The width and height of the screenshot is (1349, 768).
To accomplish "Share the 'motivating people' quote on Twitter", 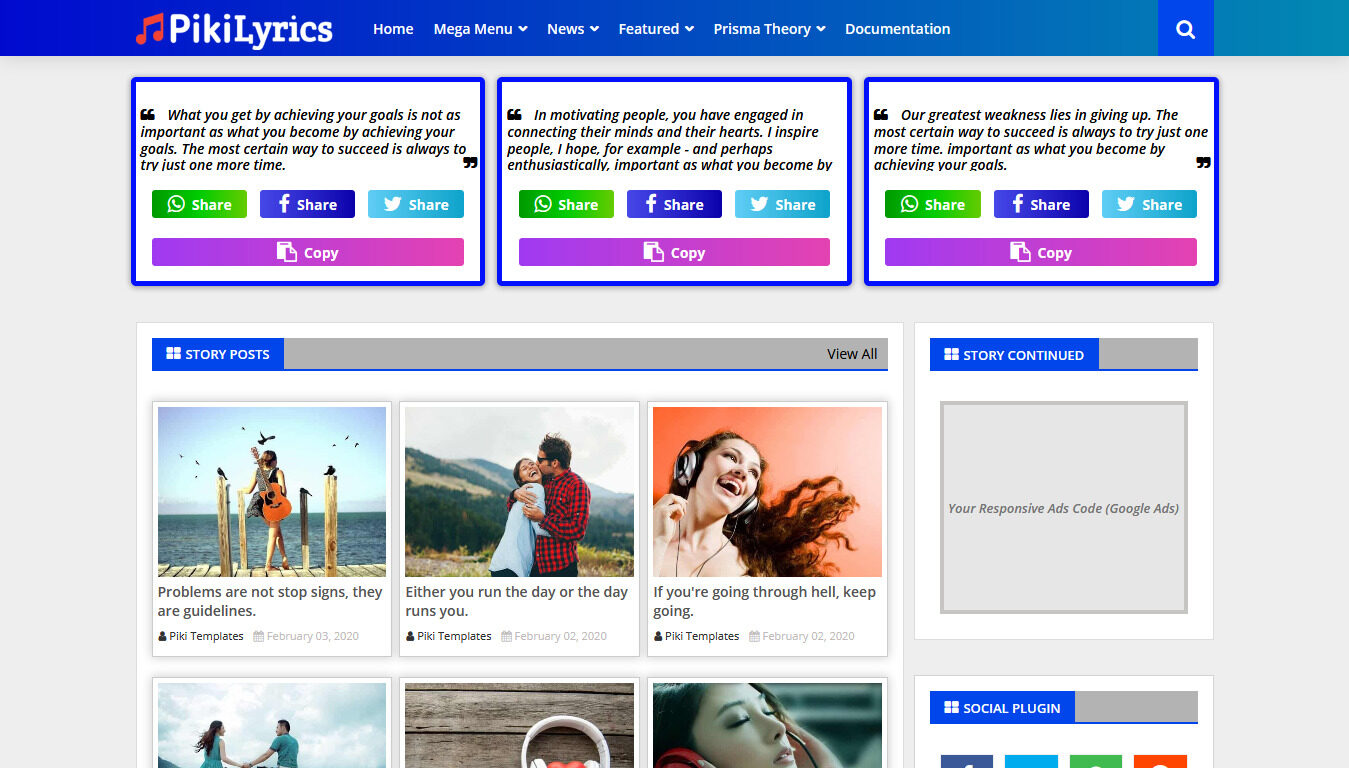I will 783,204.
